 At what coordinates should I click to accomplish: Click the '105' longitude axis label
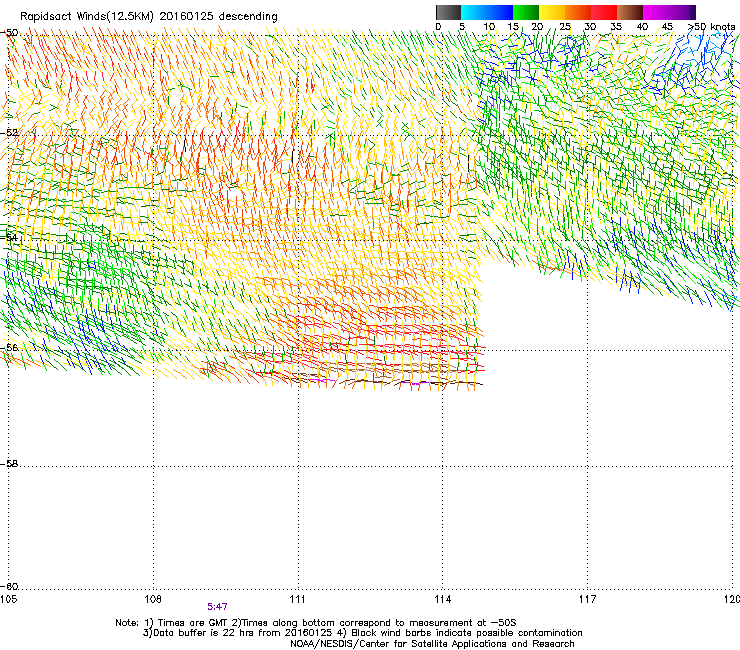(8, 599)
